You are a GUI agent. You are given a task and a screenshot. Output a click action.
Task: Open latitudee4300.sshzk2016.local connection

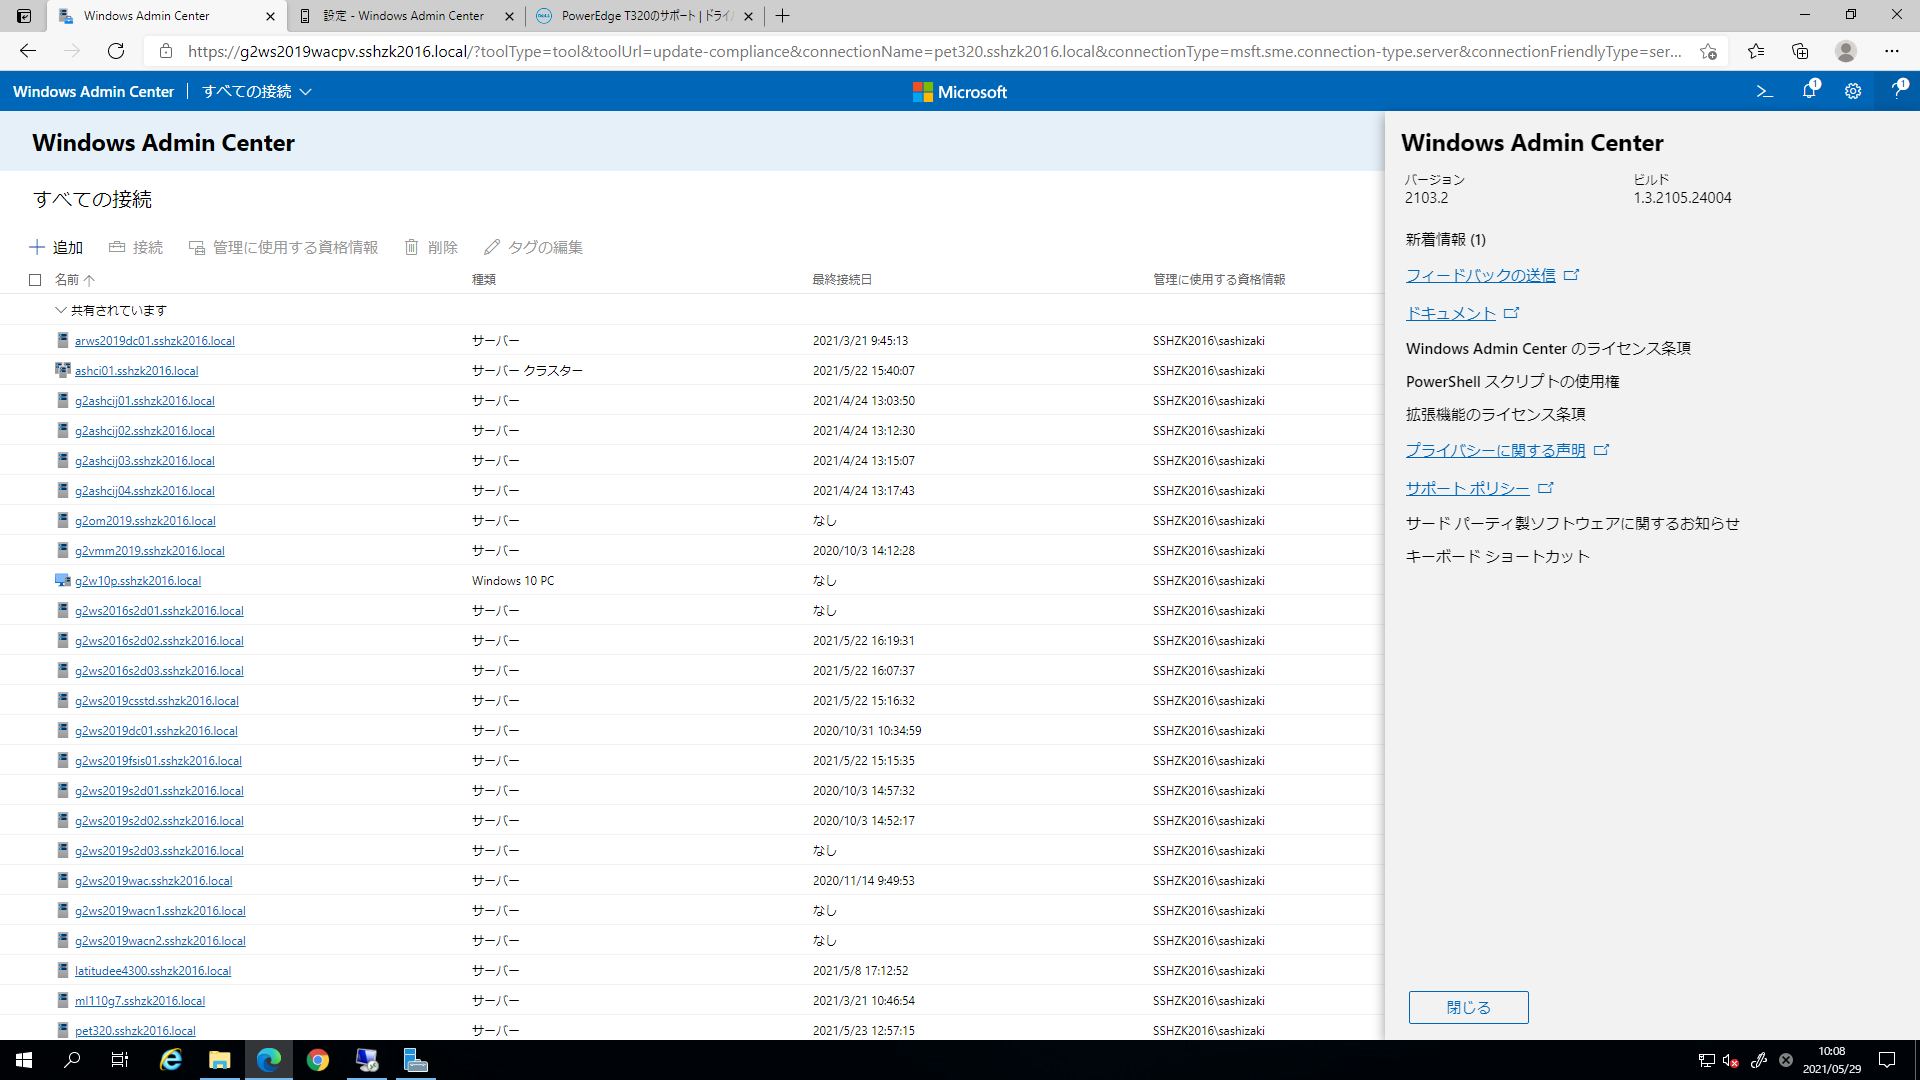[x=152, y=970]
